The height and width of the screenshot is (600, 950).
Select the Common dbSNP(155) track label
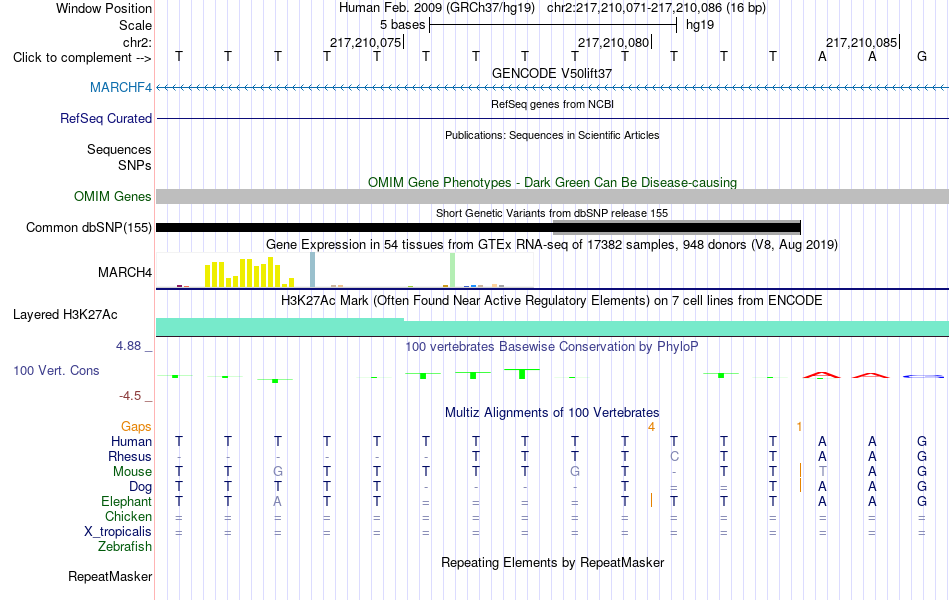(88, 227)
